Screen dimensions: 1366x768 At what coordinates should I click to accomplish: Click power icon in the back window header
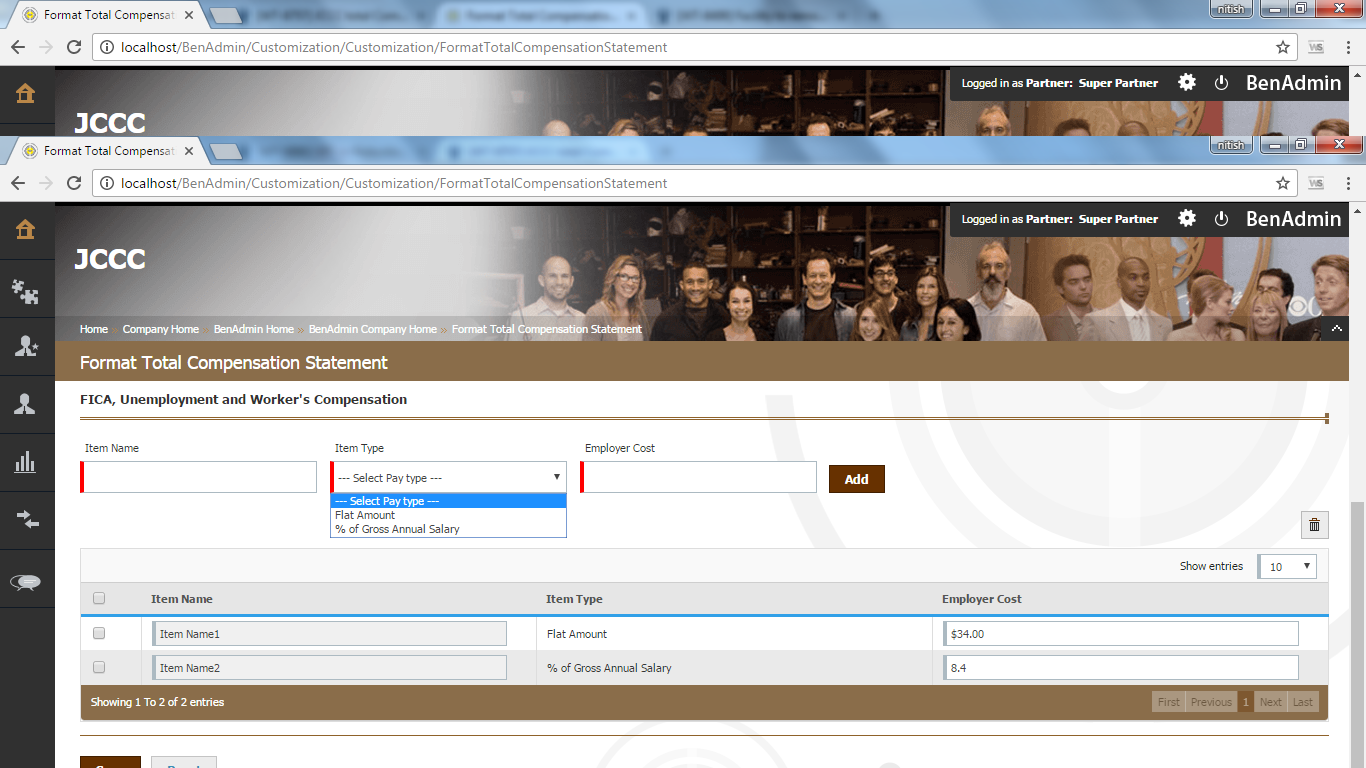tap(1221, 83)
